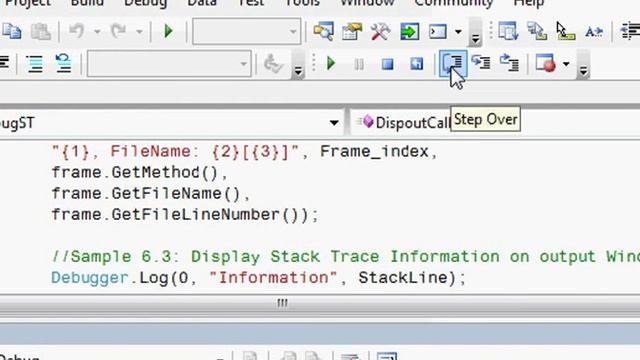The width and height of the screenshot is (640, 360).
Task: Click the Redo arrow icon
Action: tap(119, 31)
